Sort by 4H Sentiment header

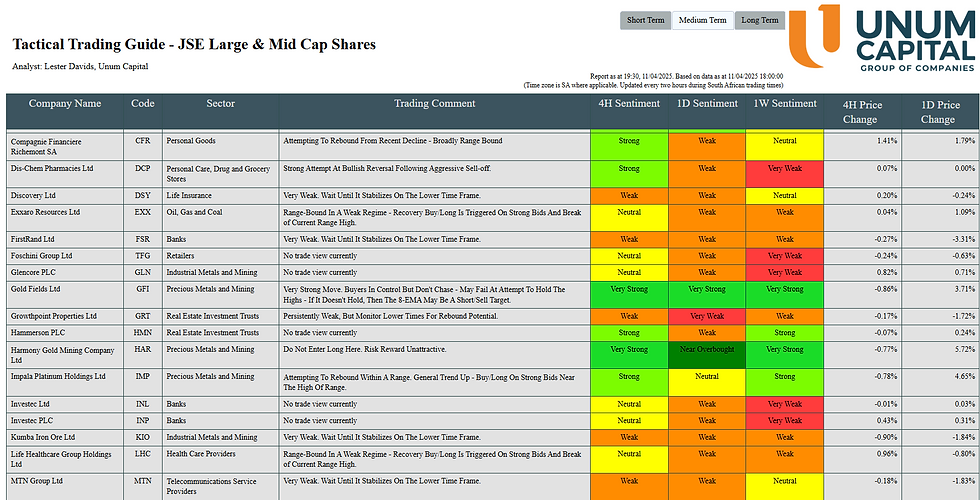tap(628, 103)
